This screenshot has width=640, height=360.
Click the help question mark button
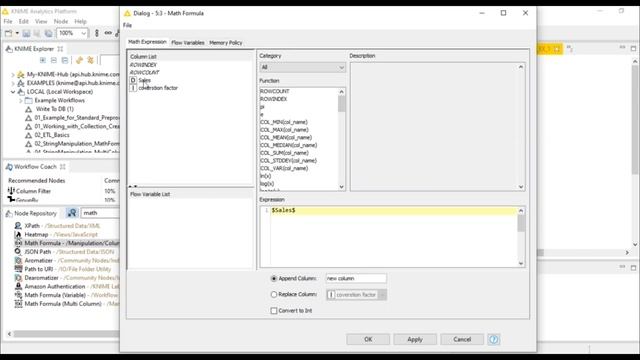[493, 339]
